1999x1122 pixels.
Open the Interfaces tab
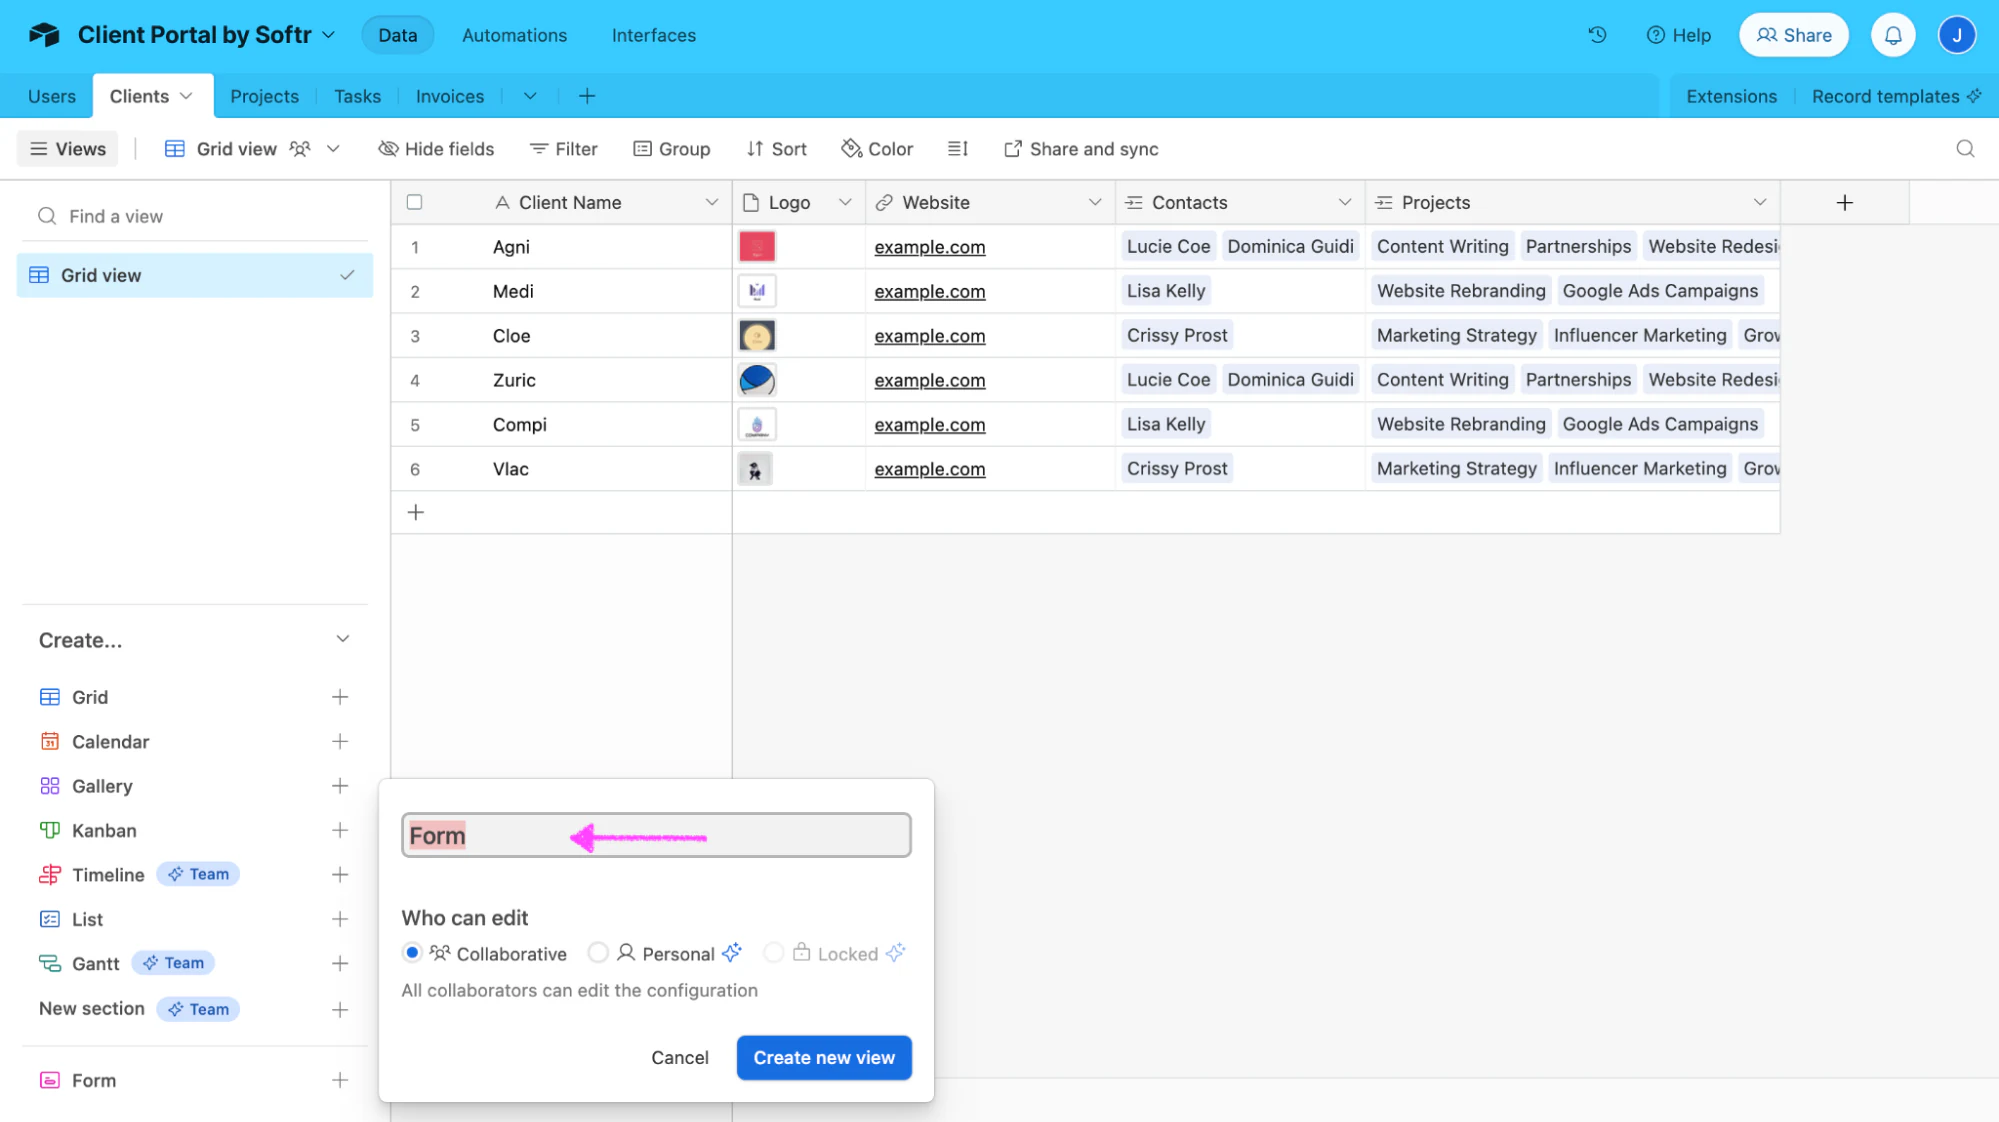(x=654, y=35)
